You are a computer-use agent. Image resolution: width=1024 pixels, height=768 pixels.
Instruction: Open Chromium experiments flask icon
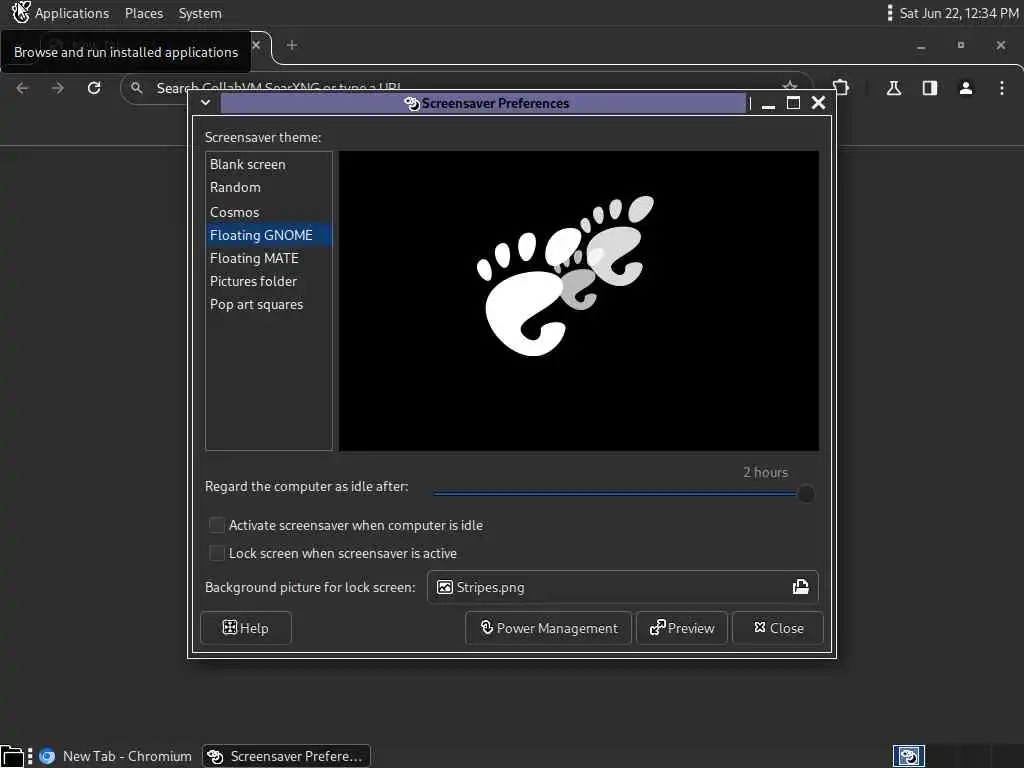(894, 88)
